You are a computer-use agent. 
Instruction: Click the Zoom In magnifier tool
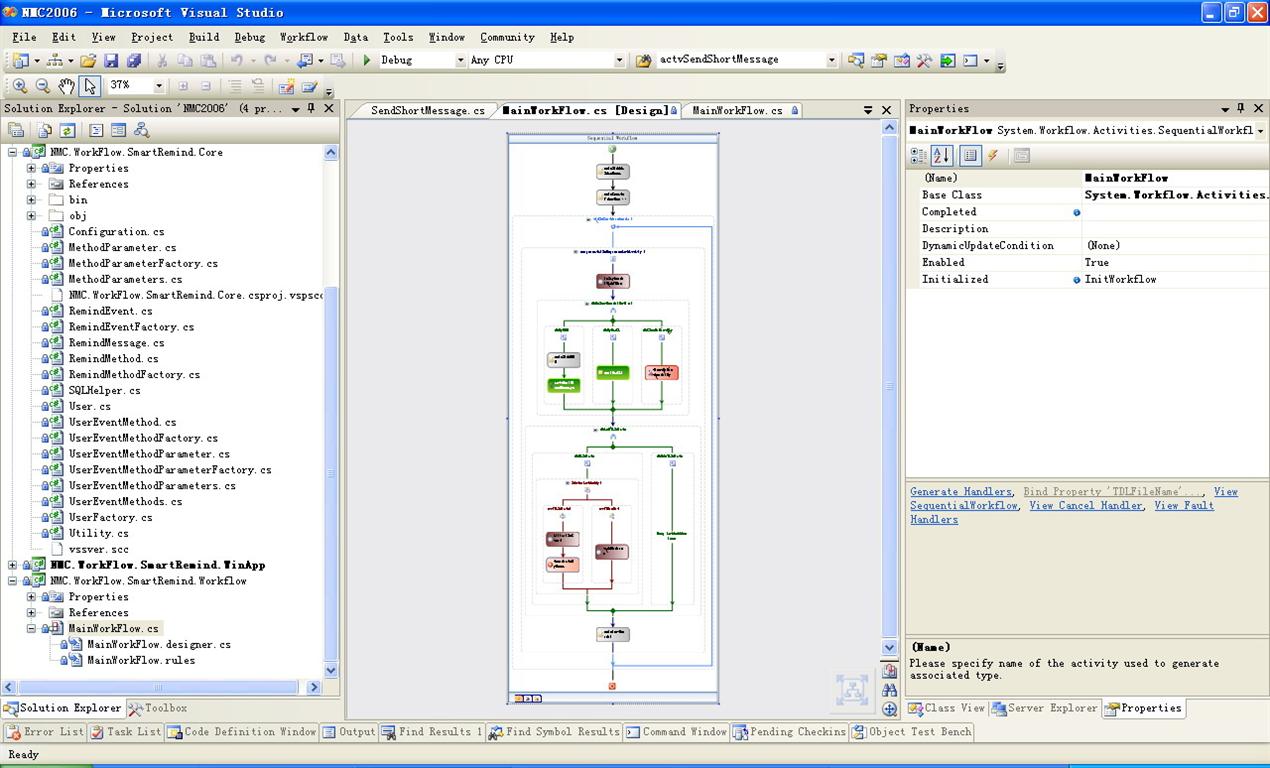(x=20, y=86)
